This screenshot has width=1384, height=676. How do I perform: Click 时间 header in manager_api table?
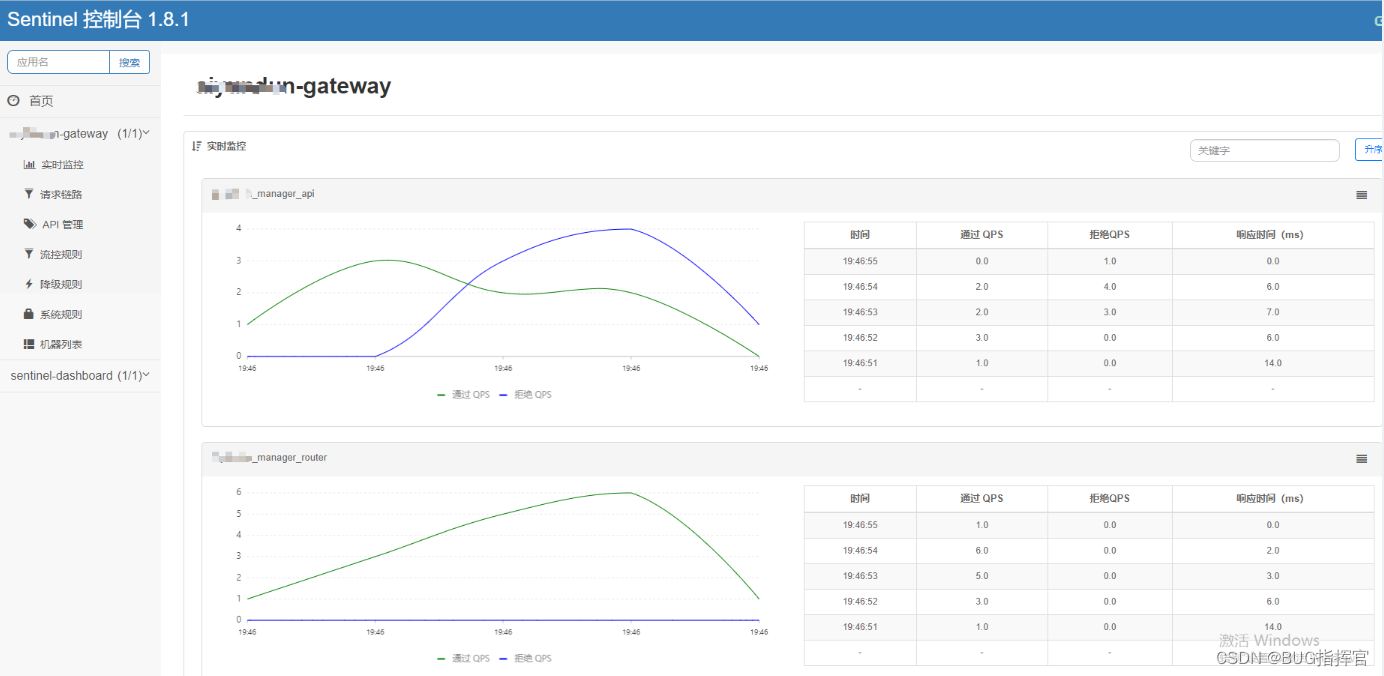[x=860, y=235]
